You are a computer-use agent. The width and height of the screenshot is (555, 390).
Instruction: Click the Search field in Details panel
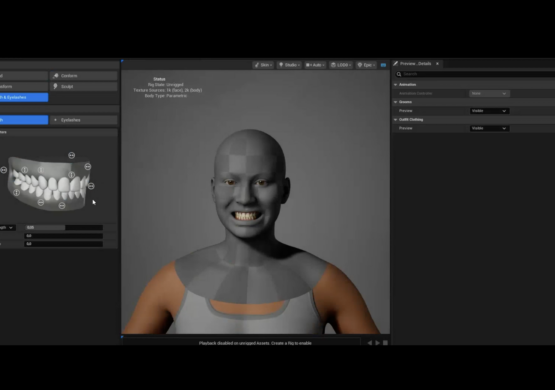coord(474,74)
